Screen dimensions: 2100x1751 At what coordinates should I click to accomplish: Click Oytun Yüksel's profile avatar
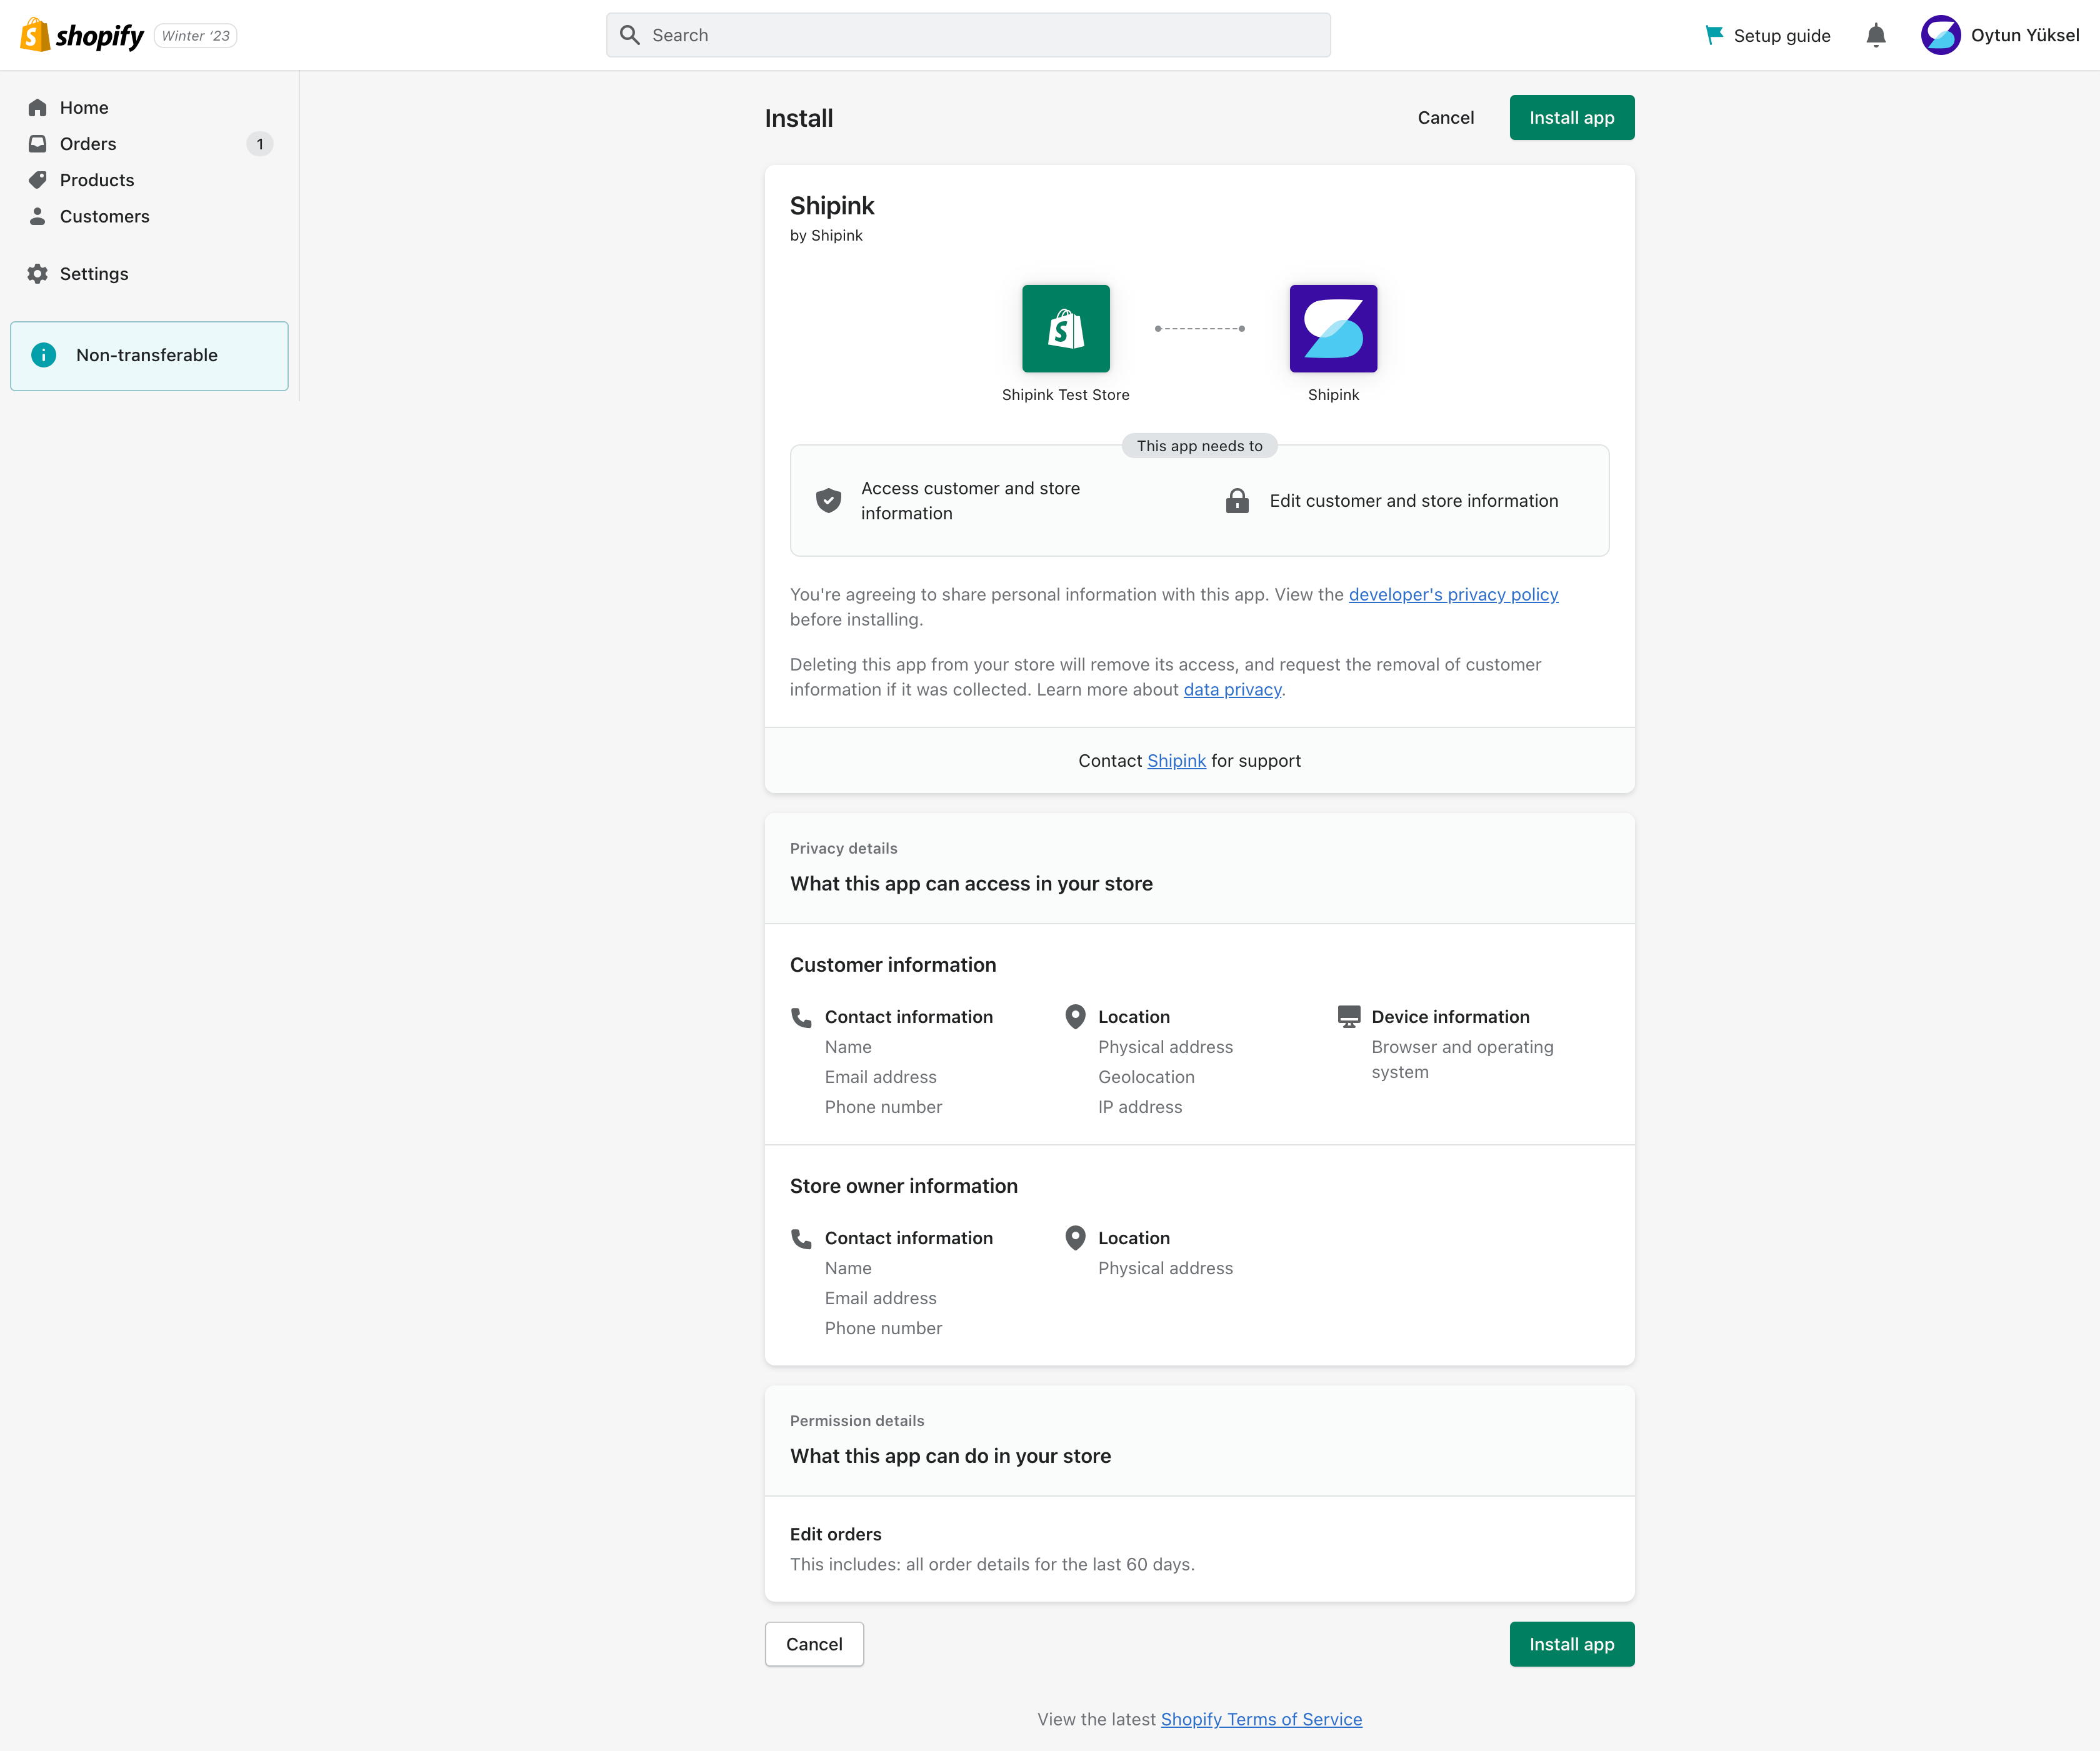point(1940,34)
